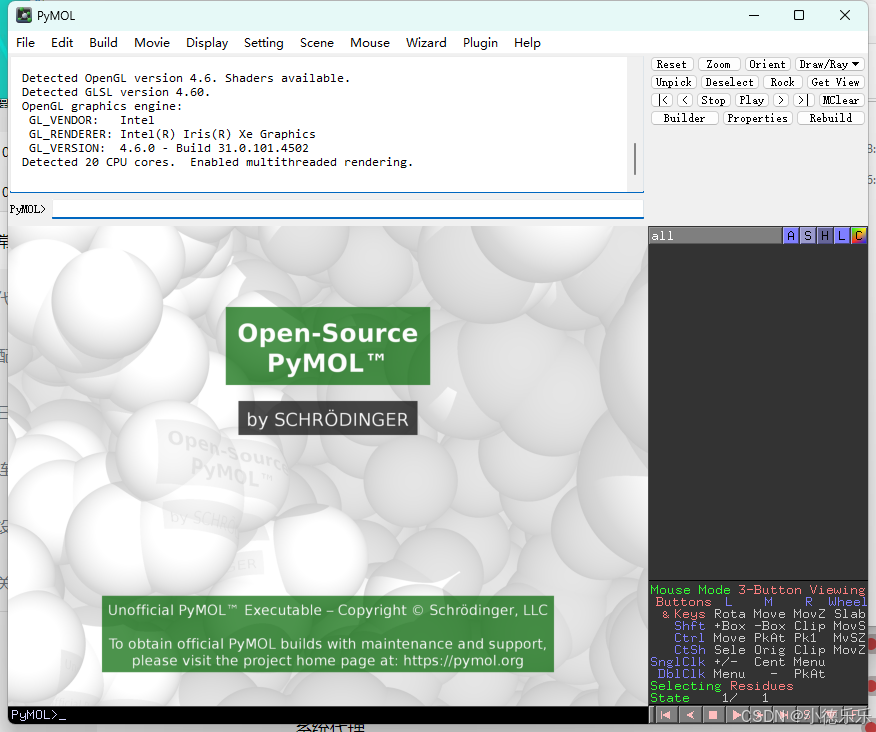
Task: Open the Setting menu
Action: point(264,43)
